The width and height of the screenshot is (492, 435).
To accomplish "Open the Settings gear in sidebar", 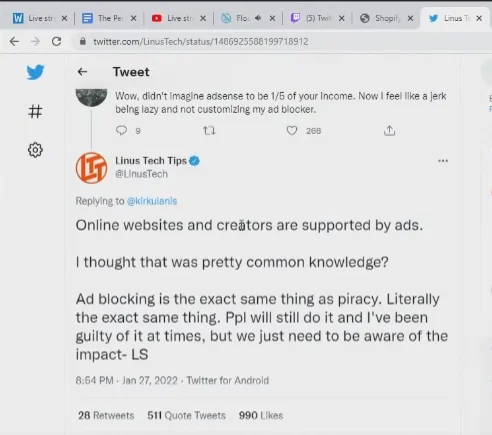I will click(x=35, y=150).
